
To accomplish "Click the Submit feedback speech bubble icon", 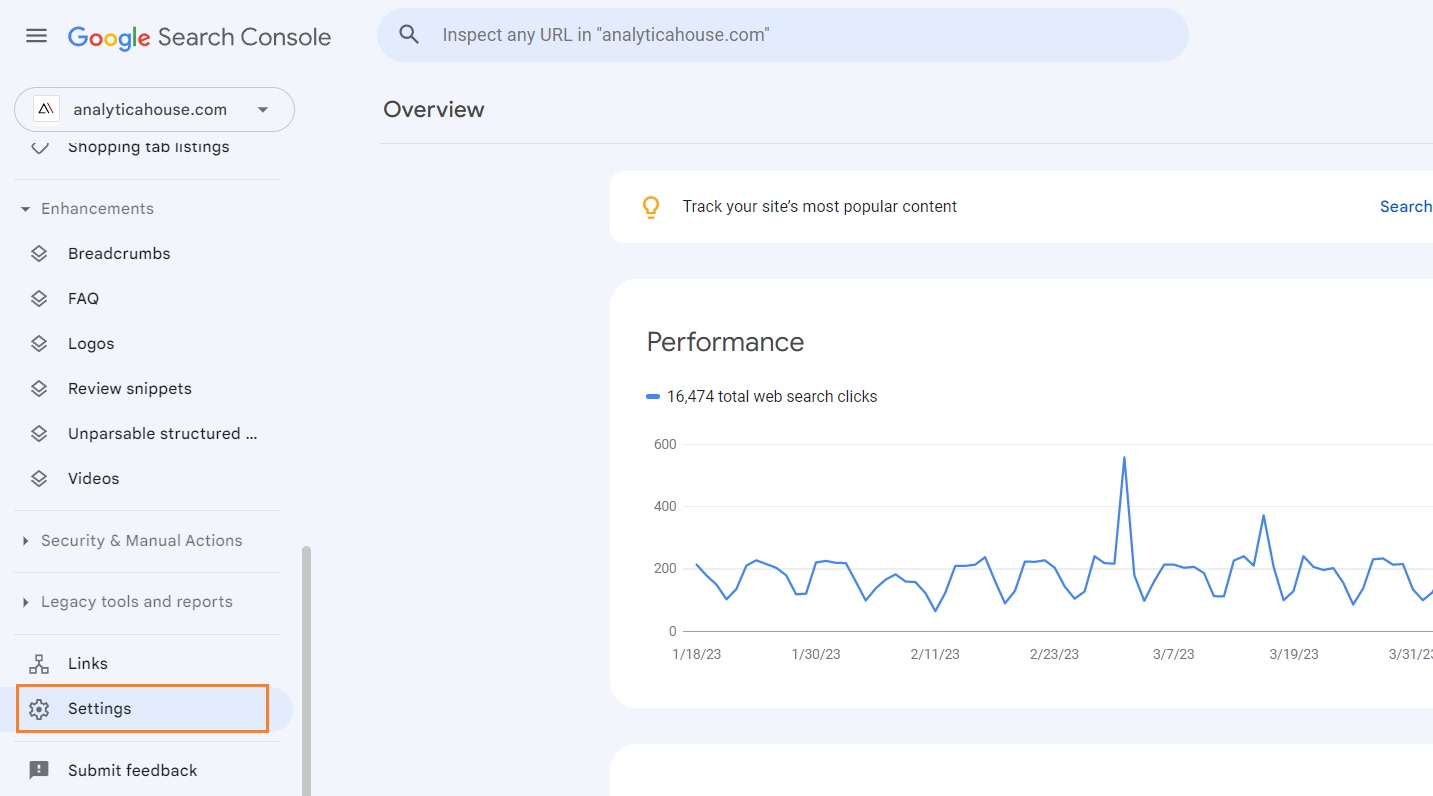I will pyautogui.click(x=39, y=771).
